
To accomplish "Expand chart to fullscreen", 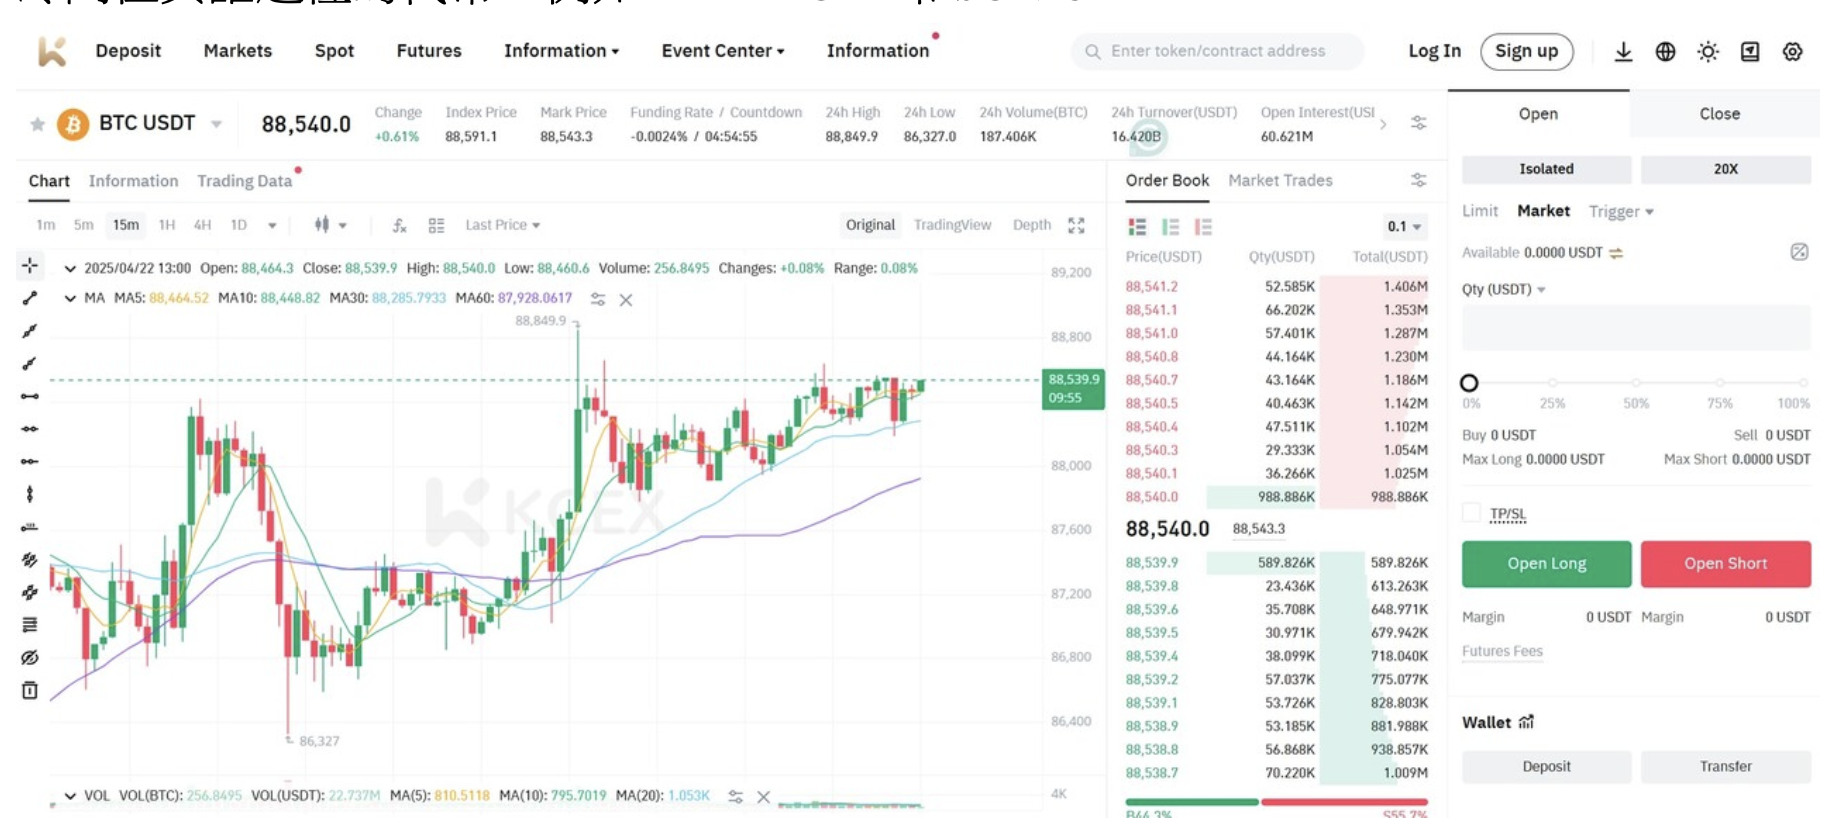I will [1076, 226].
